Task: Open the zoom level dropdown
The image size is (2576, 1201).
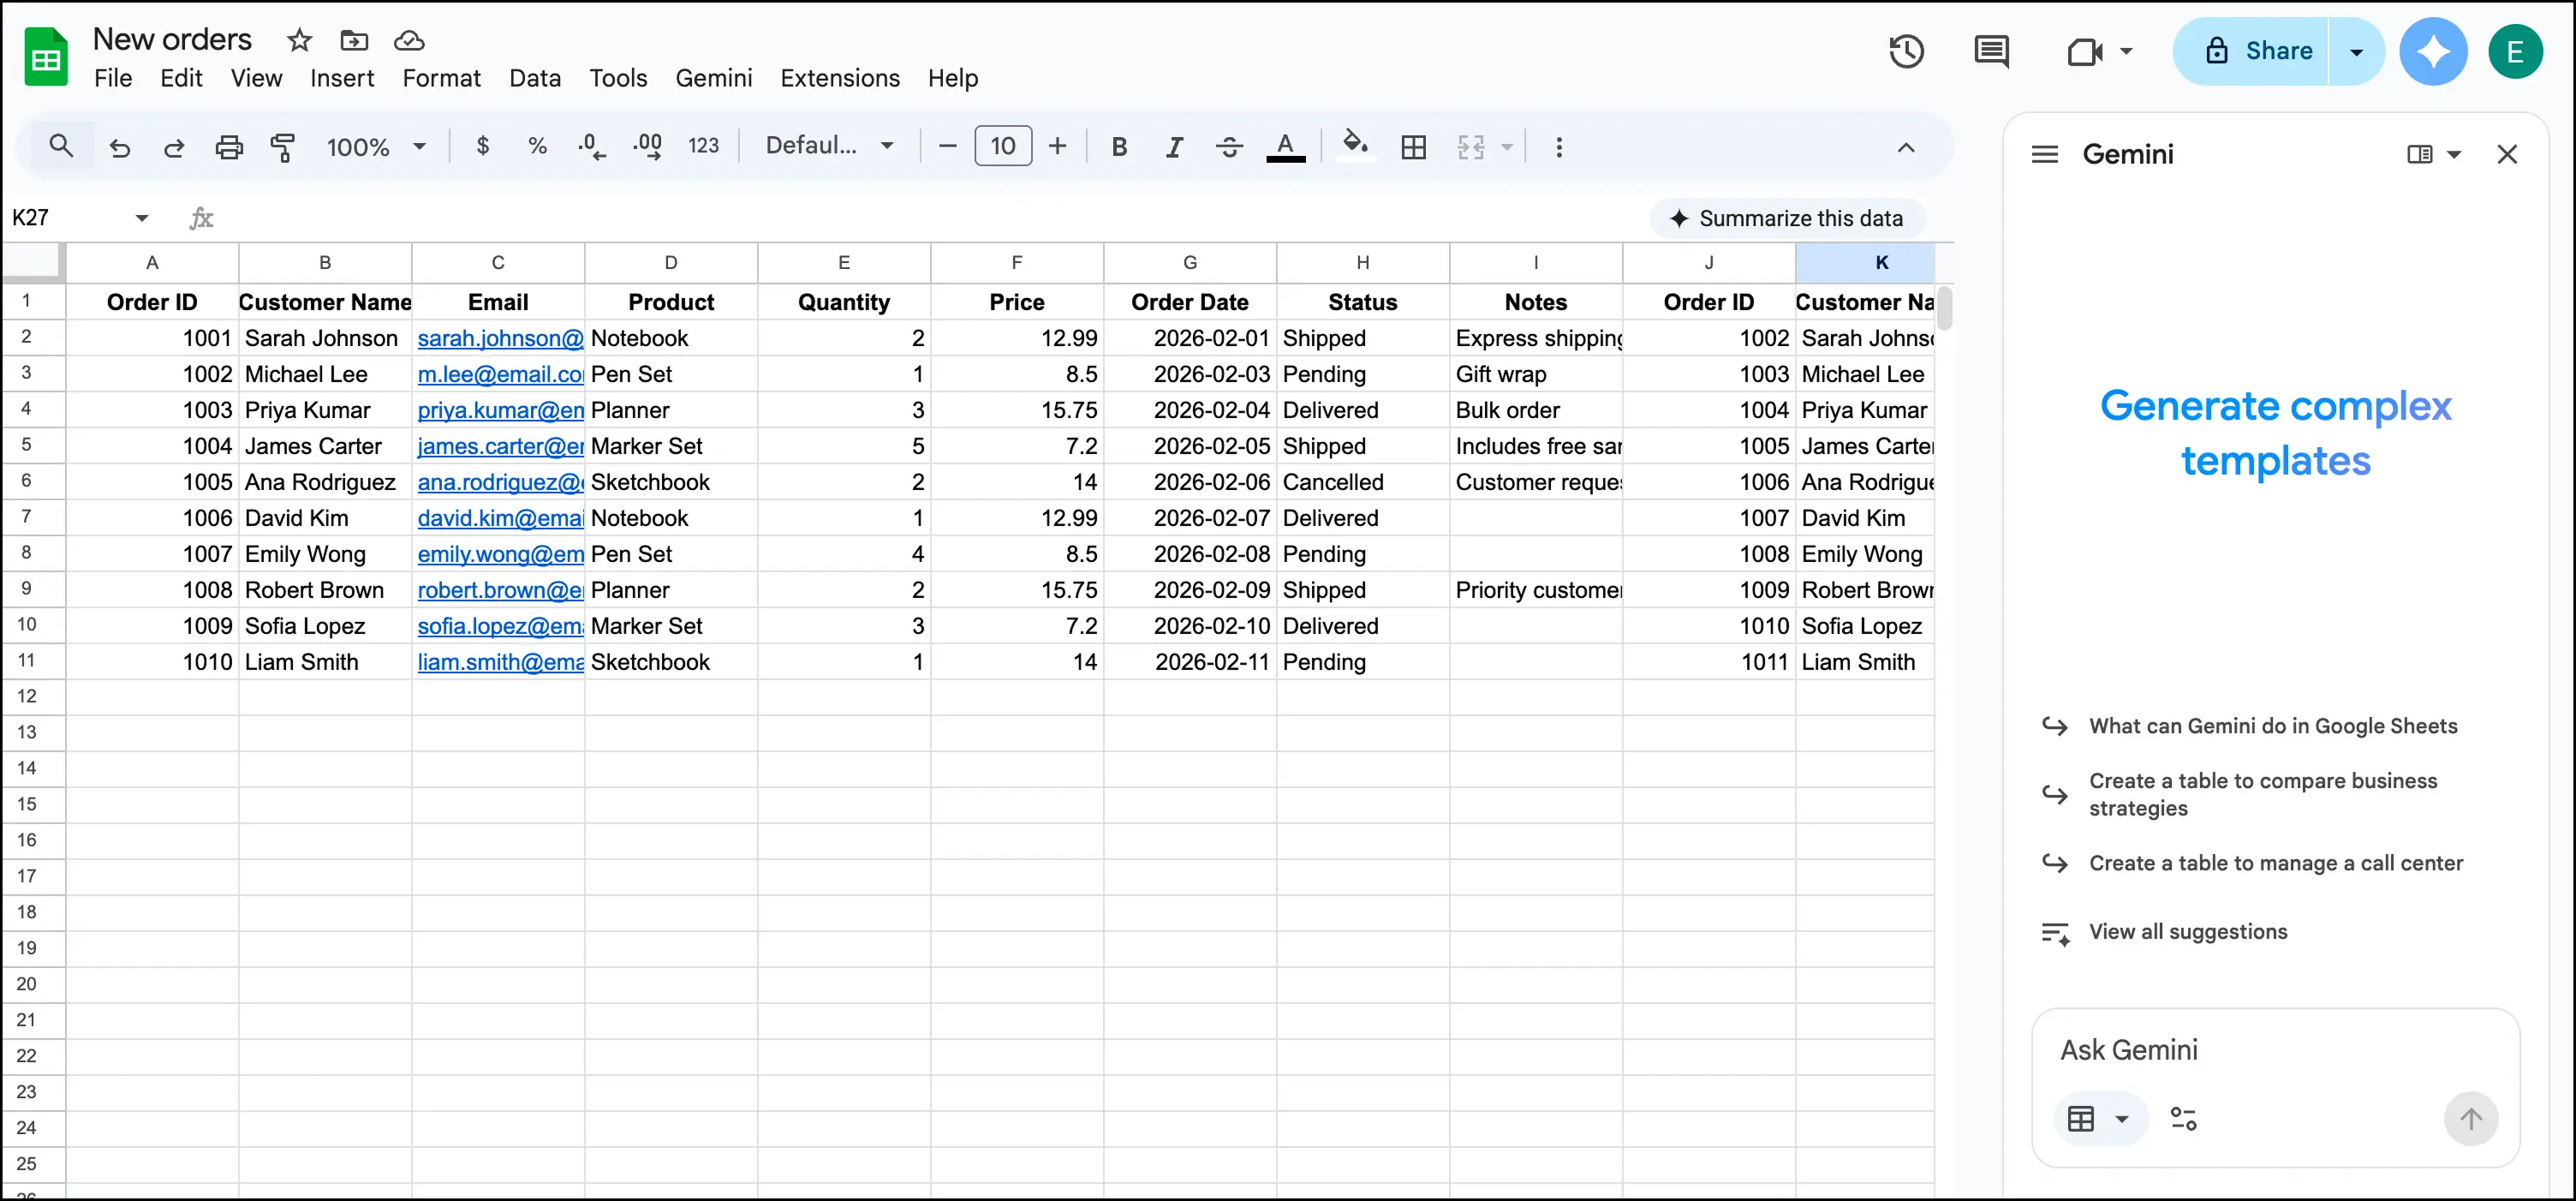Action: [375, 146]
